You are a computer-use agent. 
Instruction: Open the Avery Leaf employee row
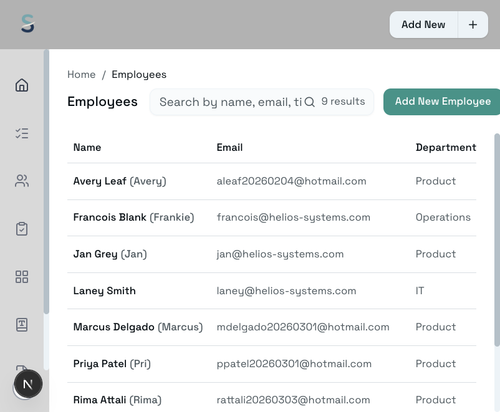pos(272,181)
